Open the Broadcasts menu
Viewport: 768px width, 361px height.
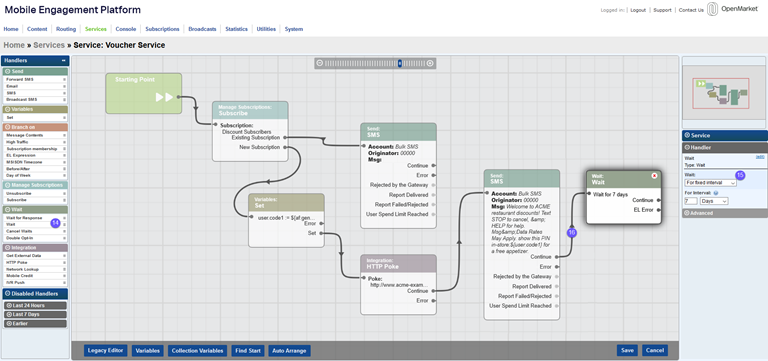202,29
